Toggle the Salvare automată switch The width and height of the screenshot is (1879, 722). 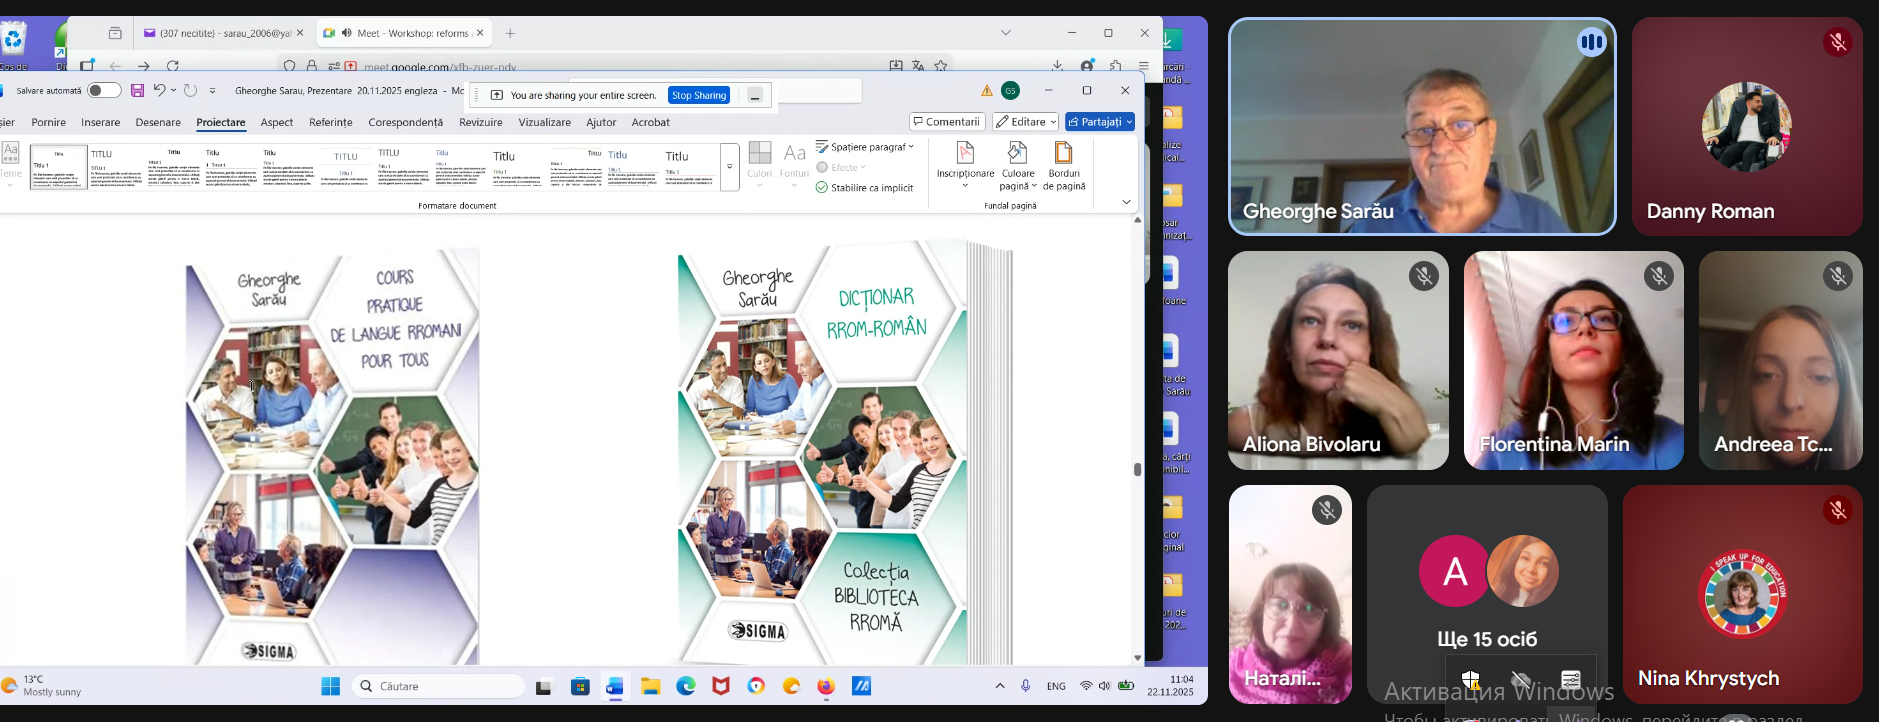coord(103,91)
